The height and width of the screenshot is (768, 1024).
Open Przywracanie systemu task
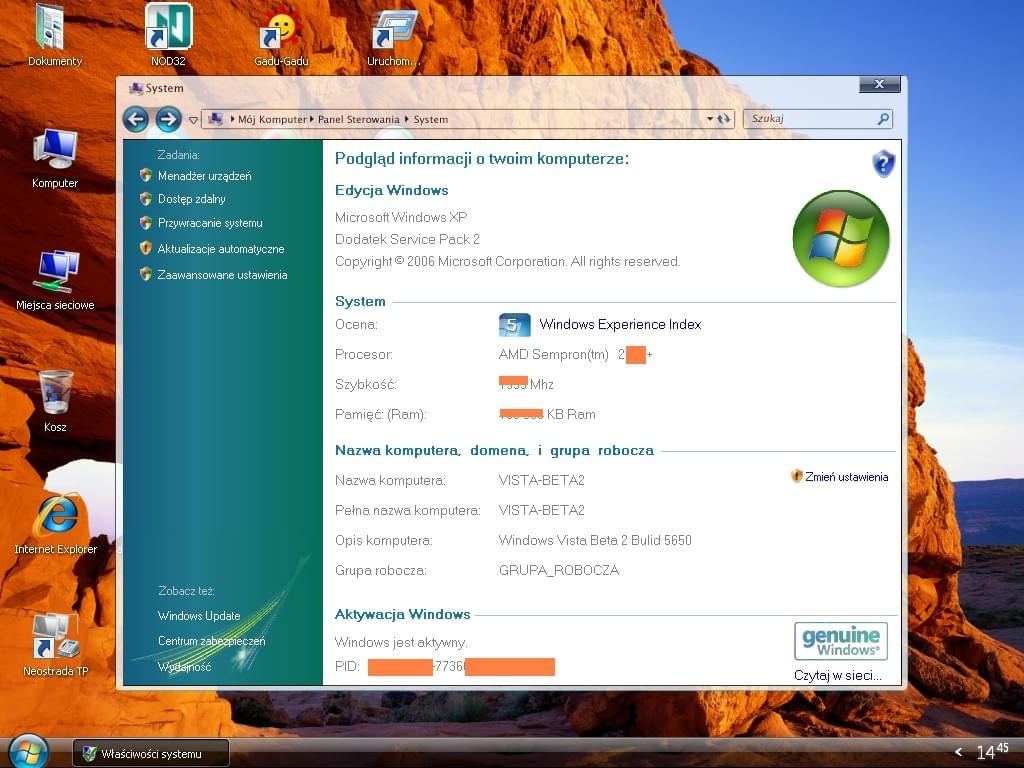pos(210,223)
